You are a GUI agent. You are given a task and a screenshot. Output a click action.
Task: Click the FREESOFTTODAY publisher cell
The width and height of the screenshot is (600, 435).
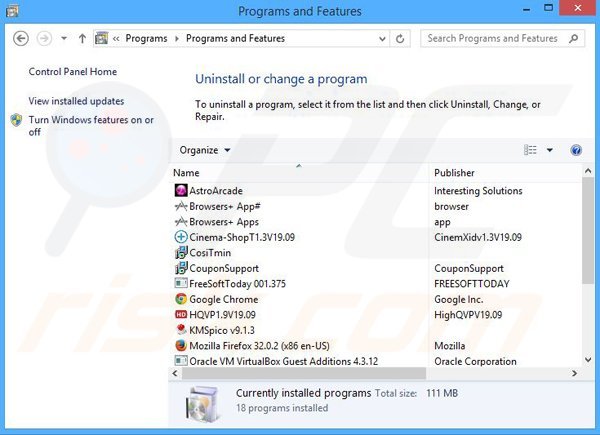(471, 283)
